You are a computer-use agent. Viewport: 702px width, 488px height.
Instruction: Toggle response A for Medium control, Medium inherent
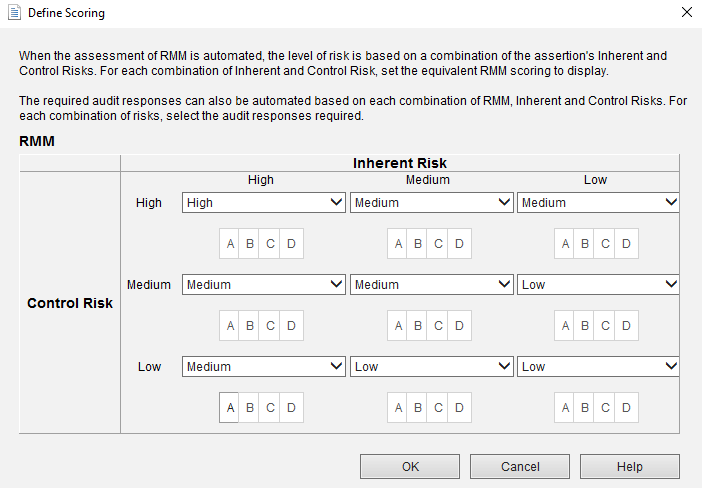[x=398, y=325]
